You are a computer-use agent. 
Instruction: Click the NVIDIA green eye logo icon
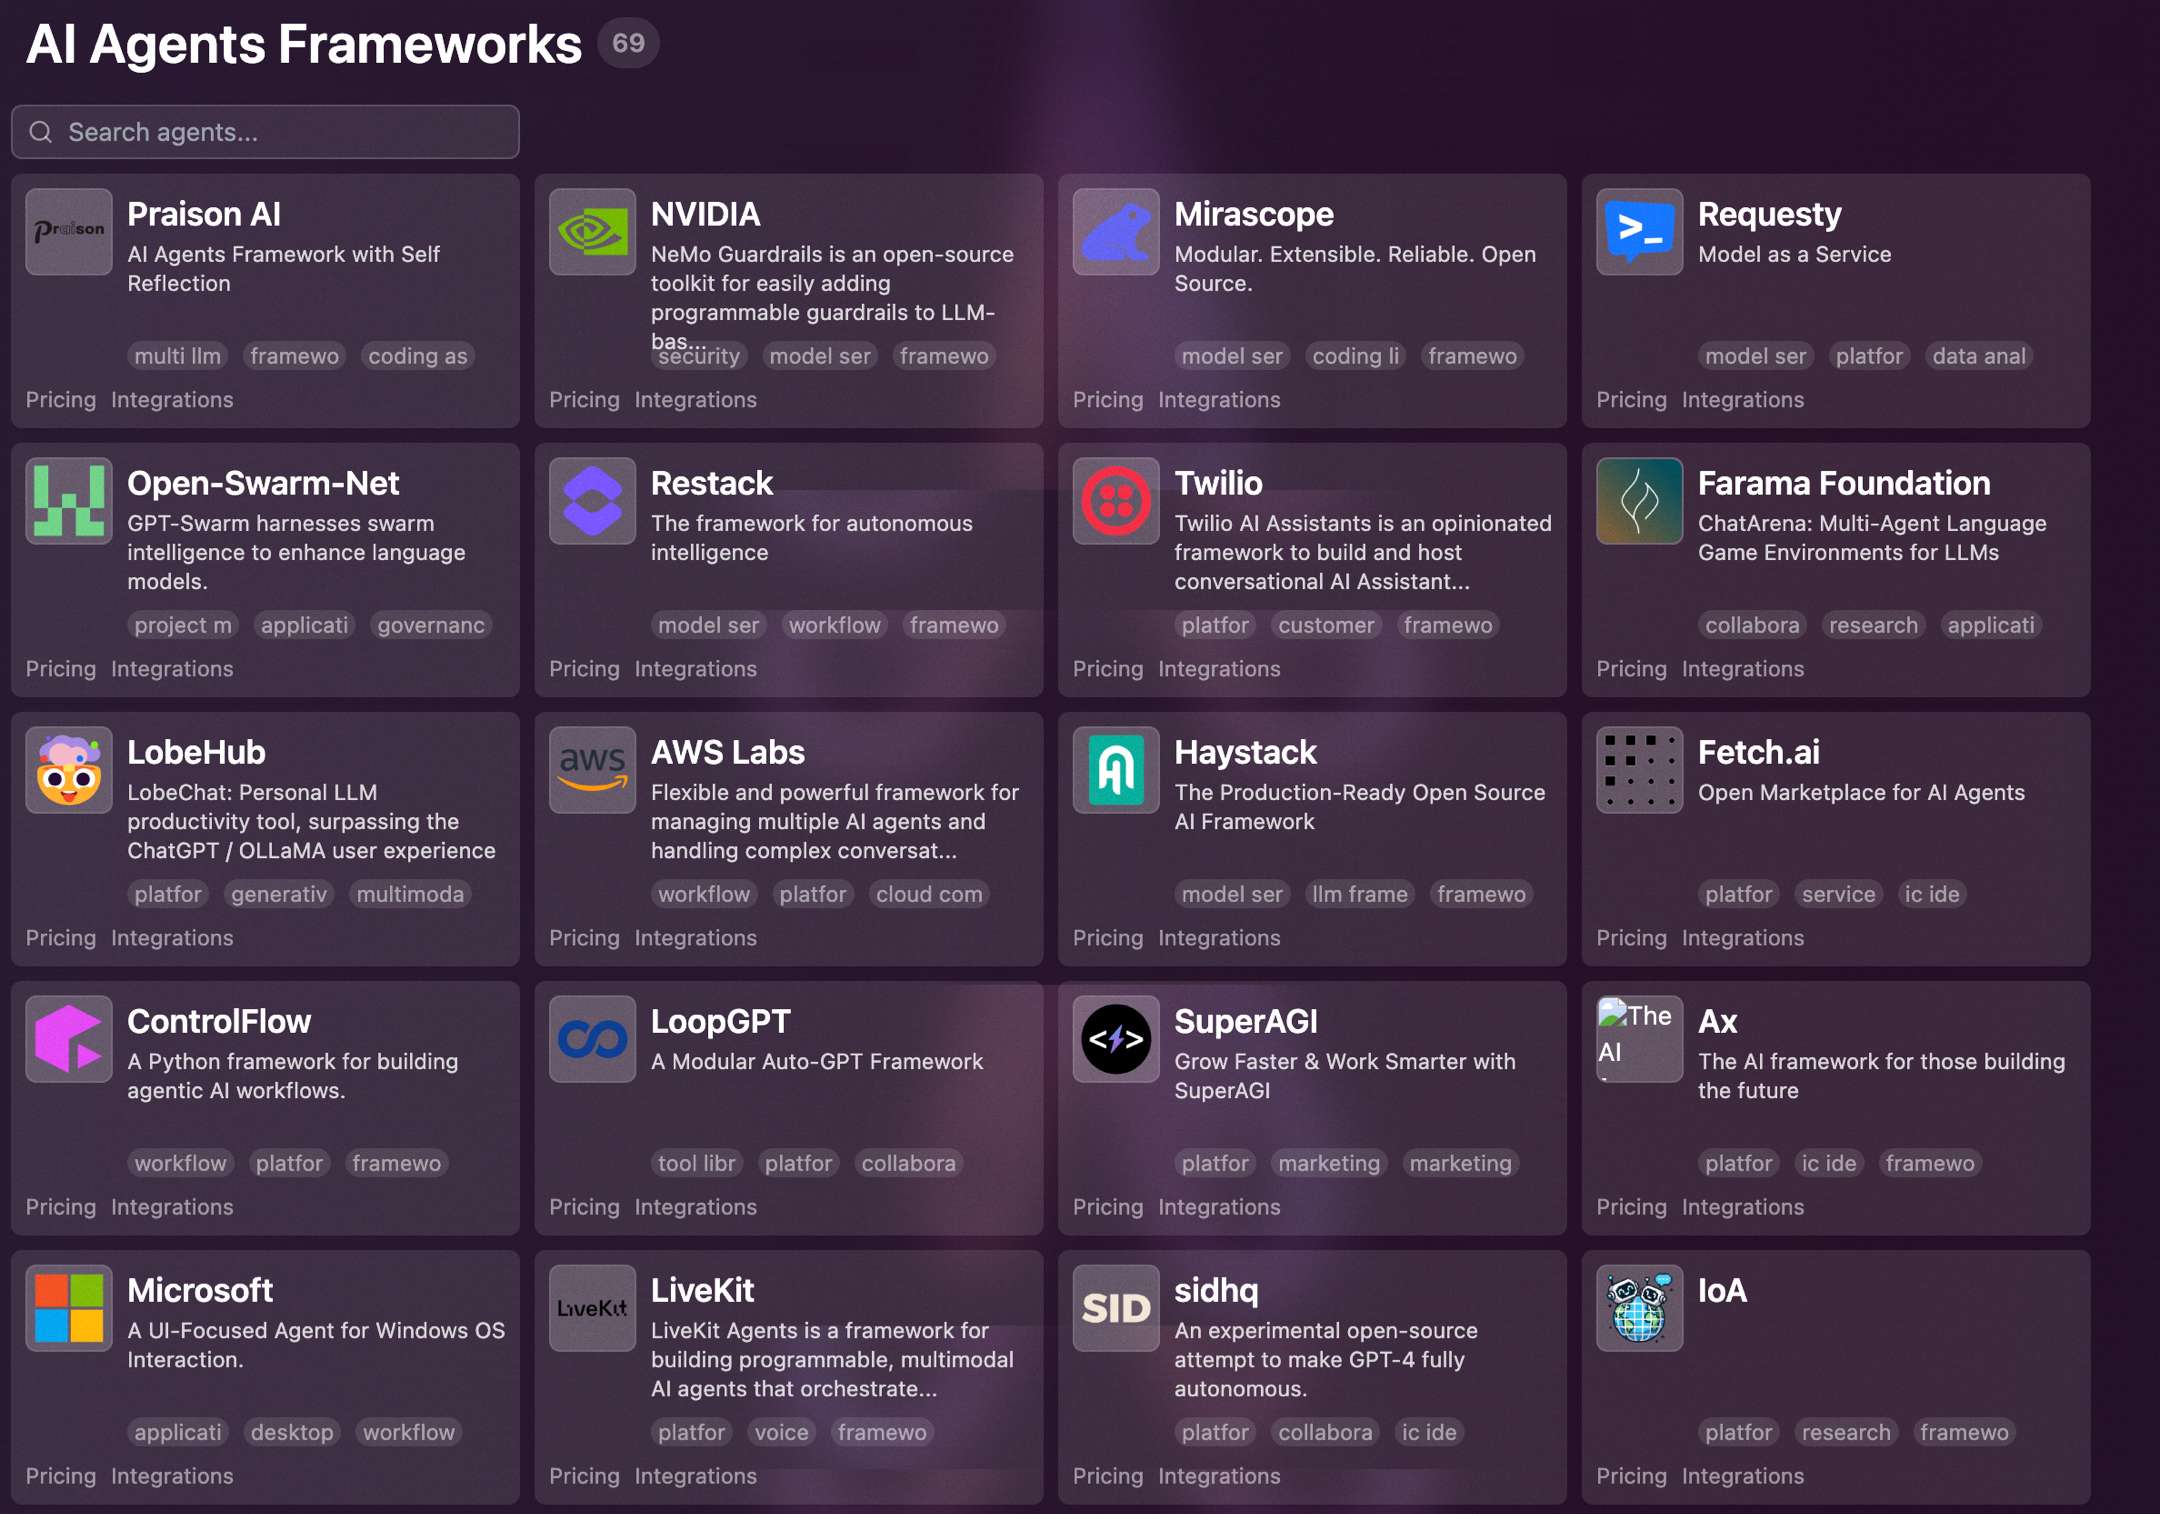592,232
